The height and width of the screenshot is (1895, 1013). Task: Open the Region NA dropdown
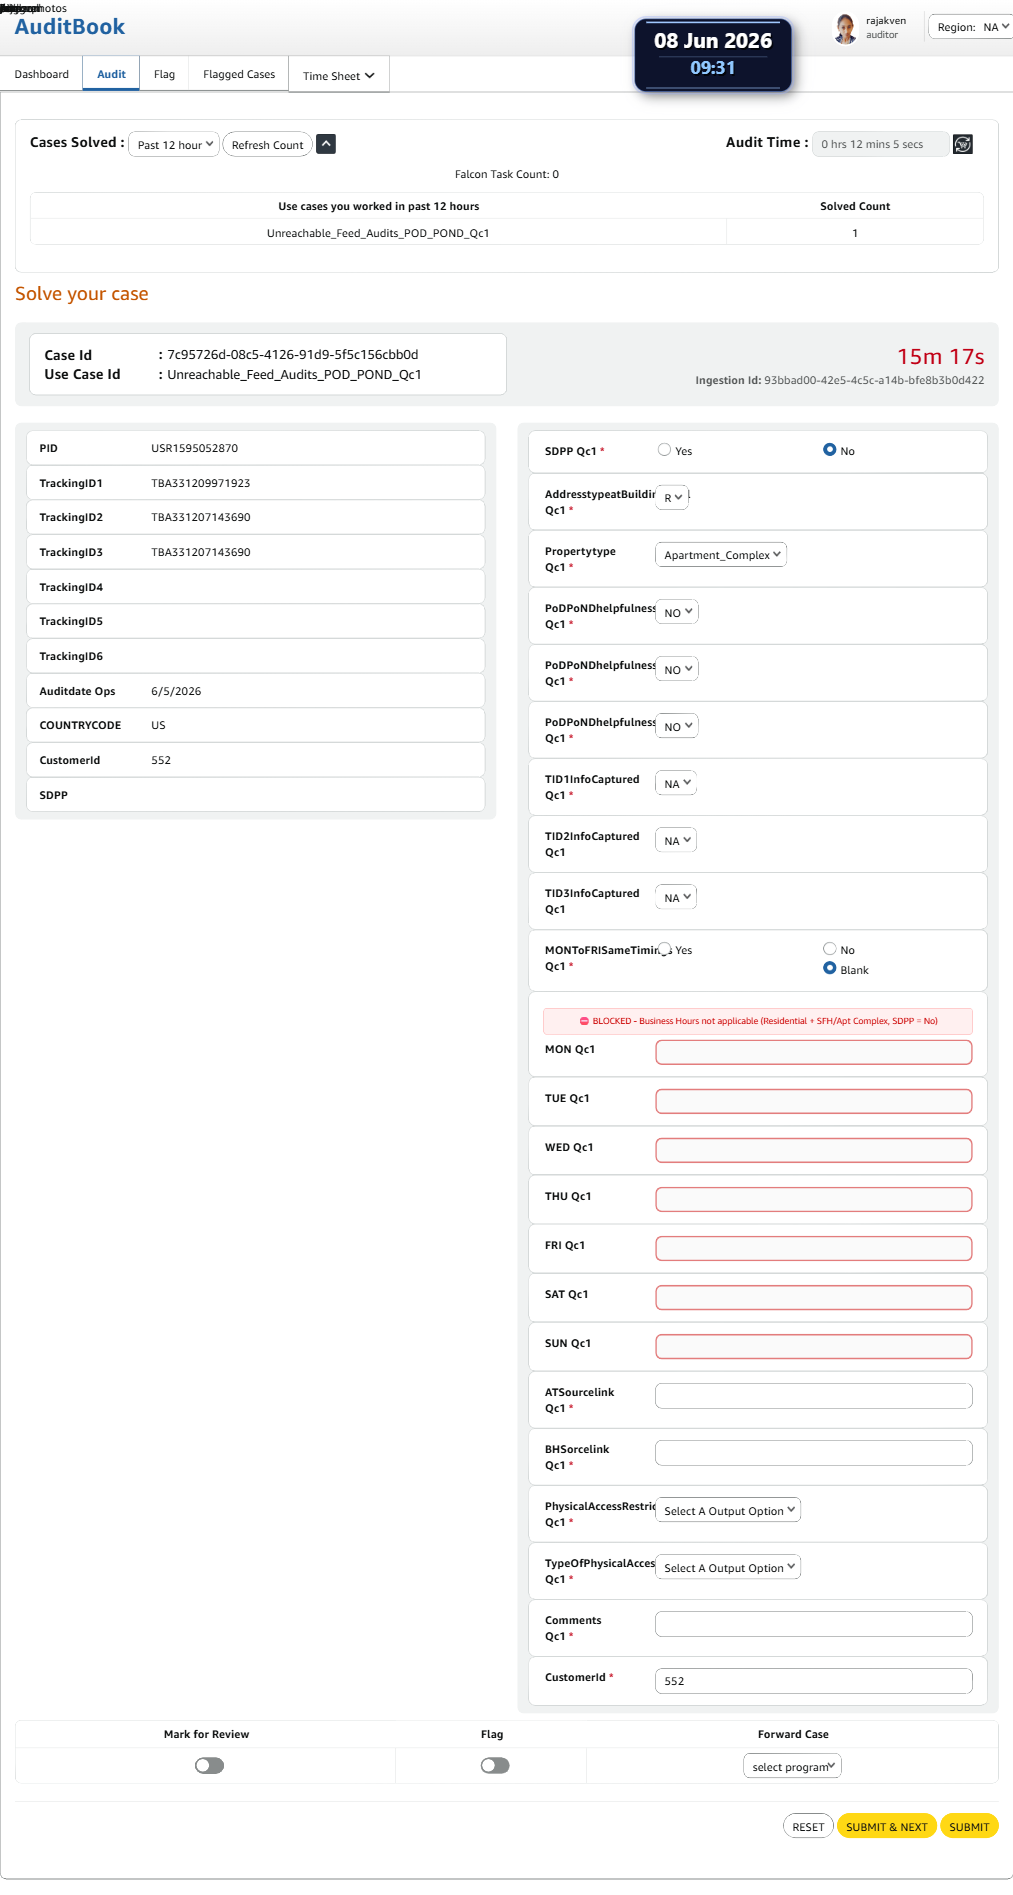(x=970, y=27)
